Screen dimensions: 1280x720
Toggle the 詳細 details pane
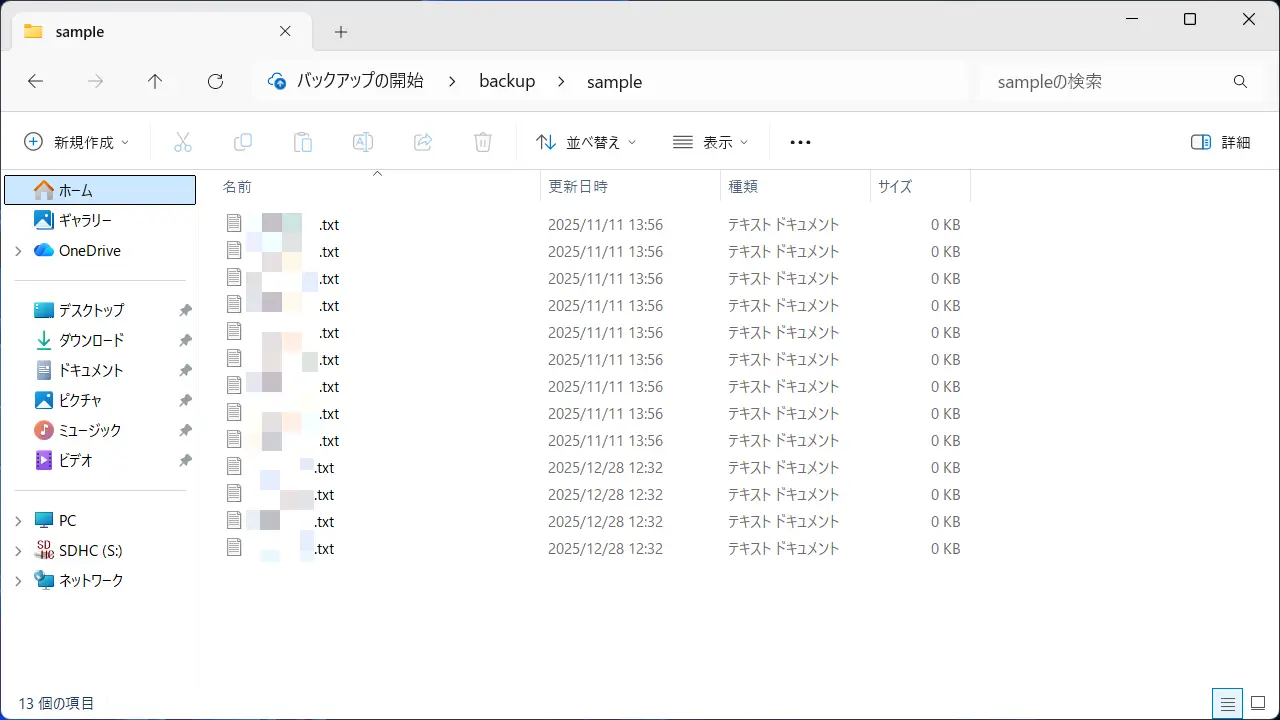point(1219,142)
